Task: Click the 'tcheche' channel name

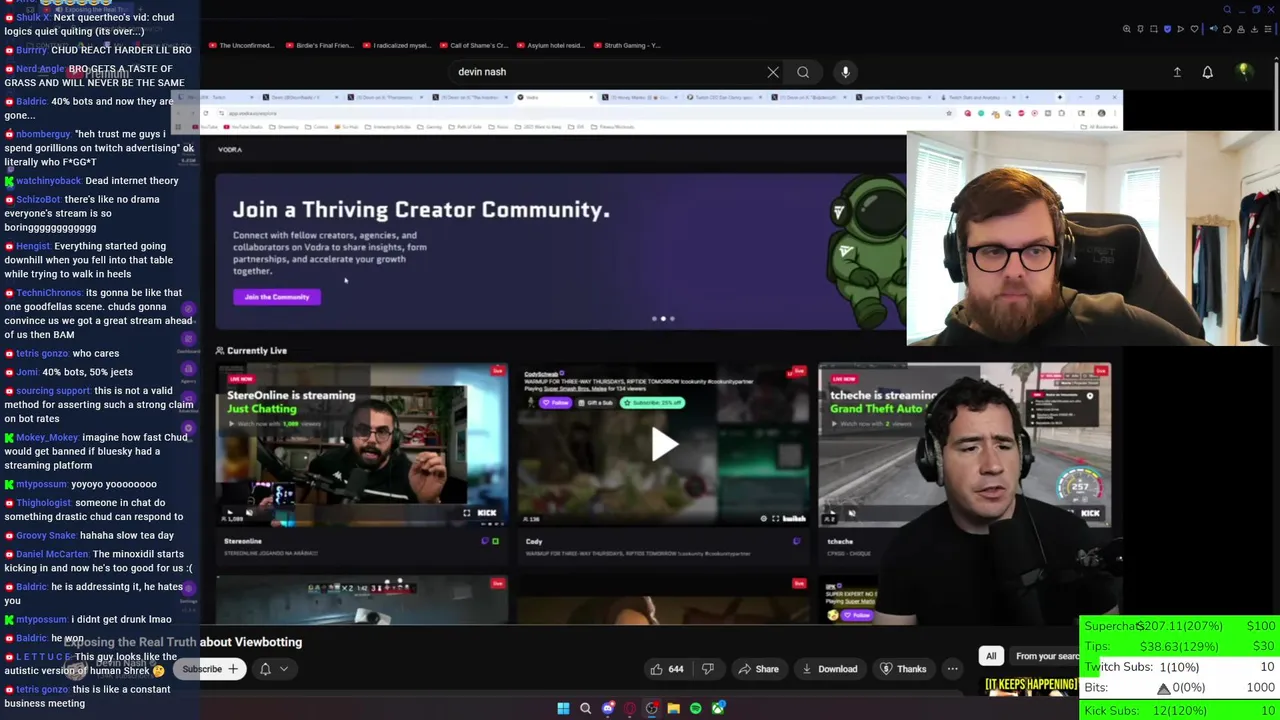Action: click(840, 541)
